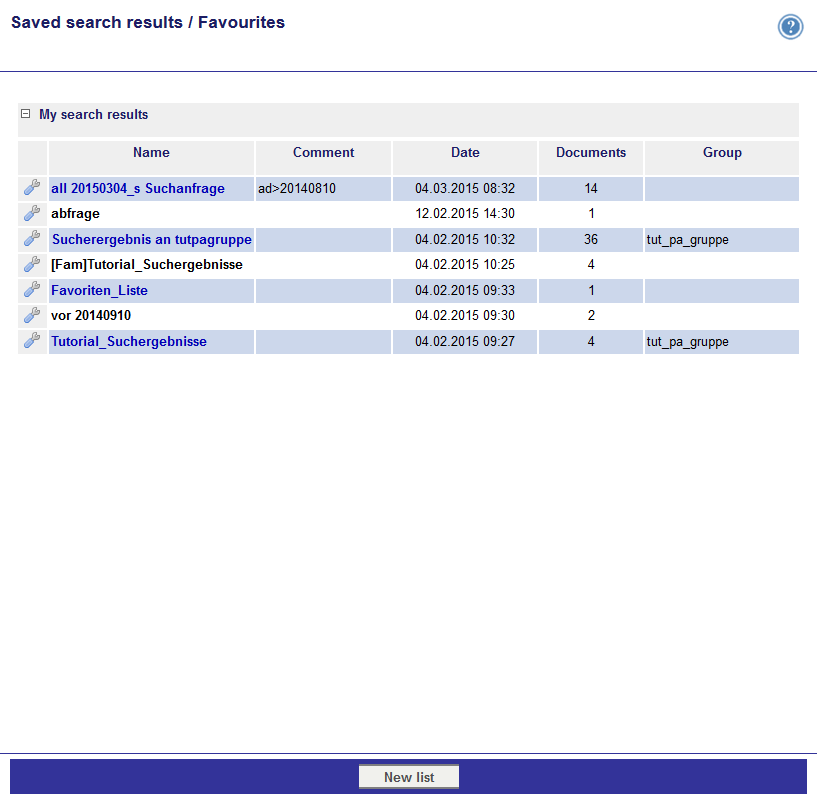Open [Fam]Tutorial_Suchergebnisse list
820x804 pixels.
coord(146,265)
